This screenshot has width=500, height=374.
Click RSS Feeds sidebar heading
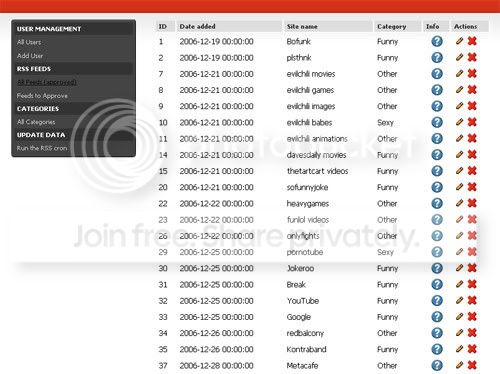point(34,69)
